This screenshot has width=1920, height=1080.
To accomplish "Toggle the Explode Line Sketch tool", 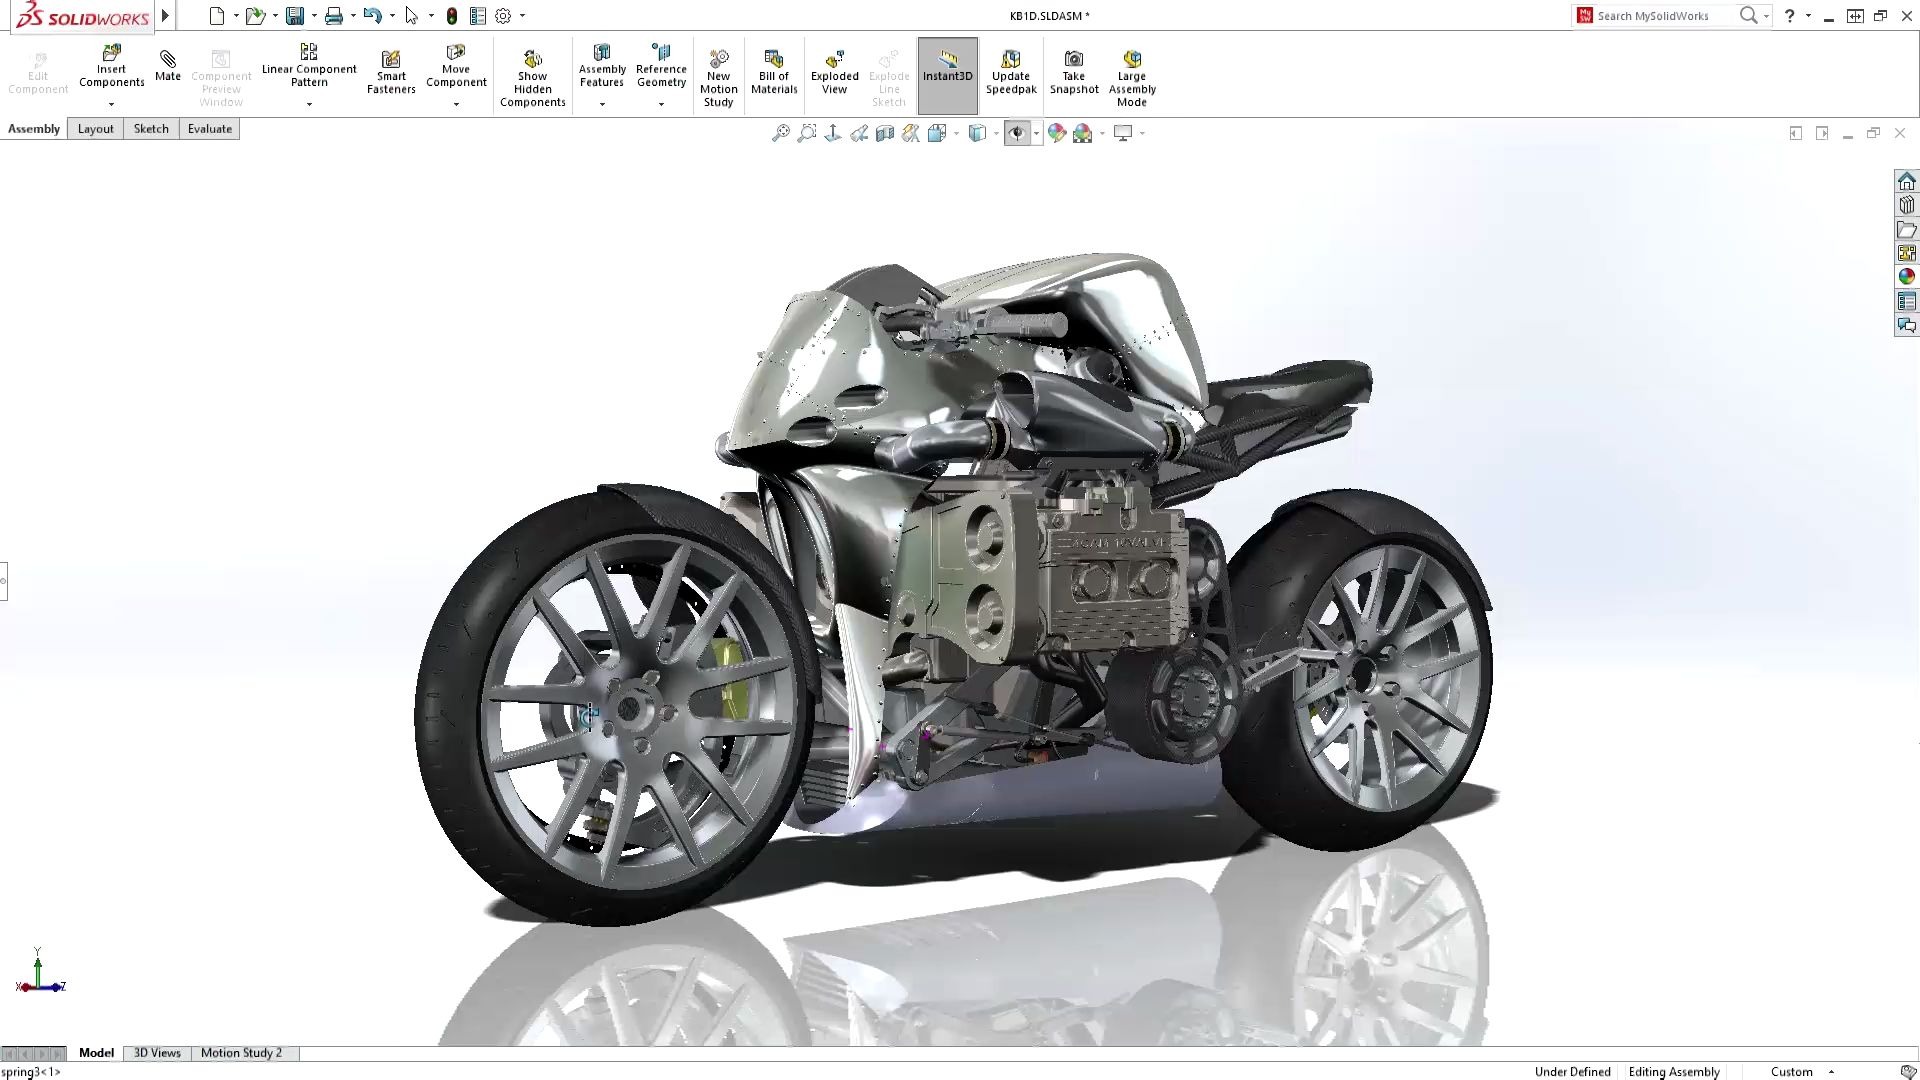I will coord(889,74).
